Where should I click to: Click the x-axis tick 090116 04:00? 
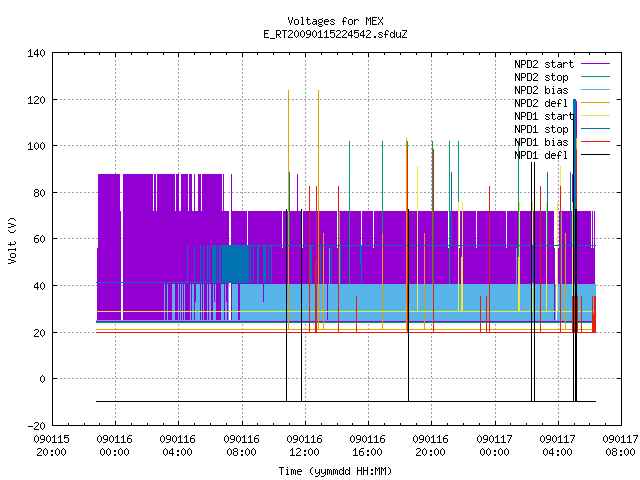[178, 446]
